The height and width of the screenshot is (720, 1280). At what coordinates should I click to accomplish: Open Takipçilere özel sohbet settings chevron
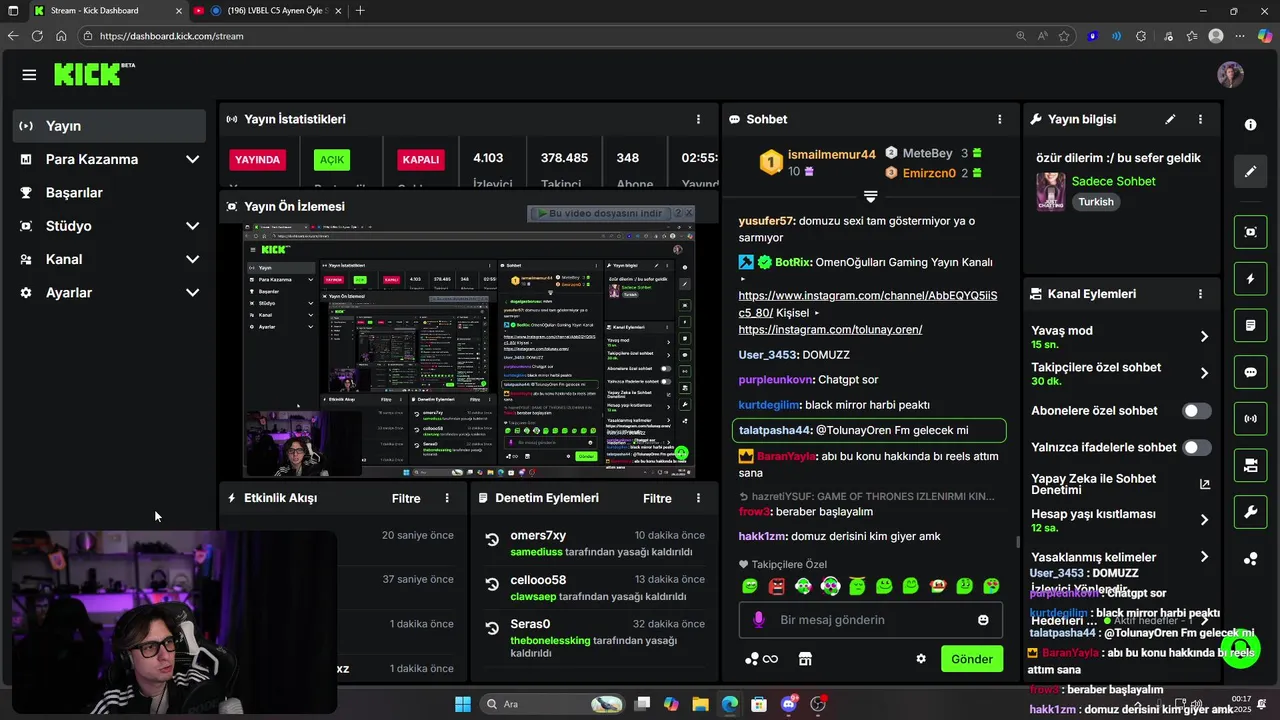coord(1204,373)
